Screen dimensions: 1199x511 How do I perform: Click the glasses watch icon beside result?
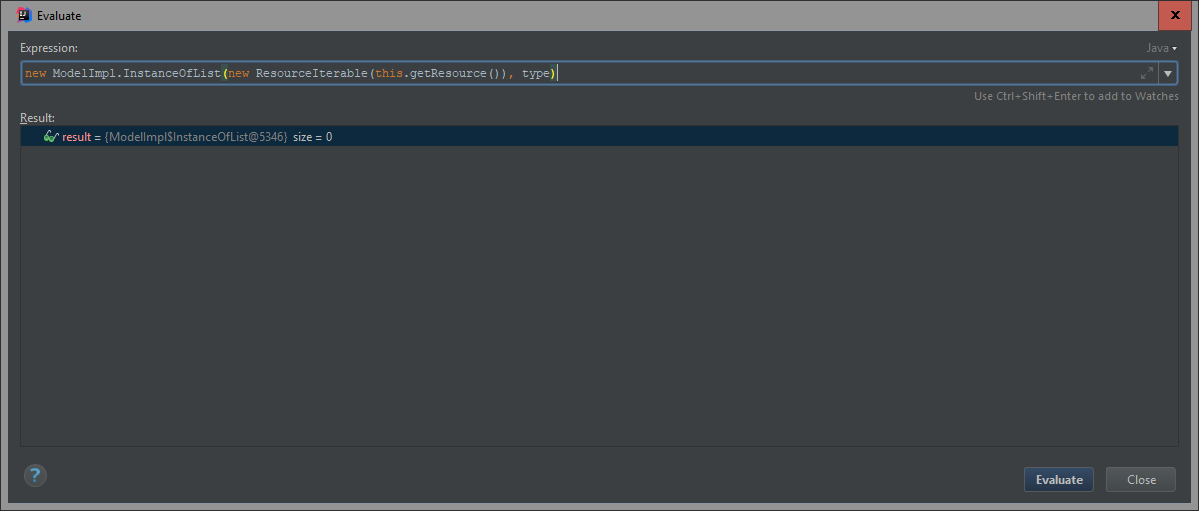[51, 137]
